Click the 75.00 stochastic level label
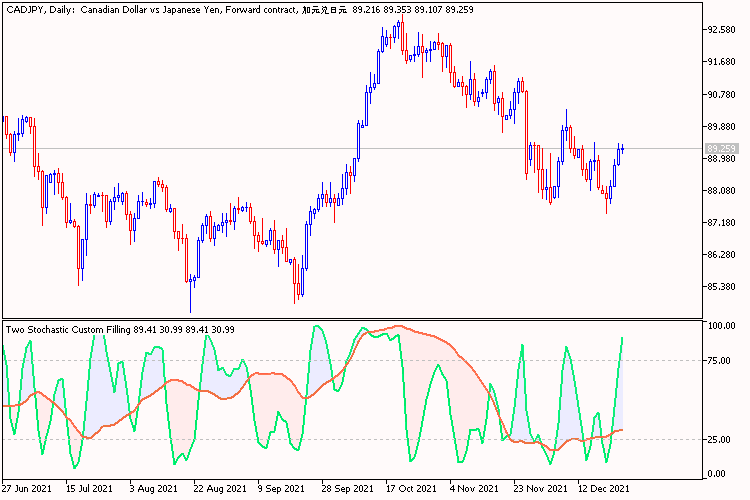Viewport: 750px width, 500px height. (719, 361)
